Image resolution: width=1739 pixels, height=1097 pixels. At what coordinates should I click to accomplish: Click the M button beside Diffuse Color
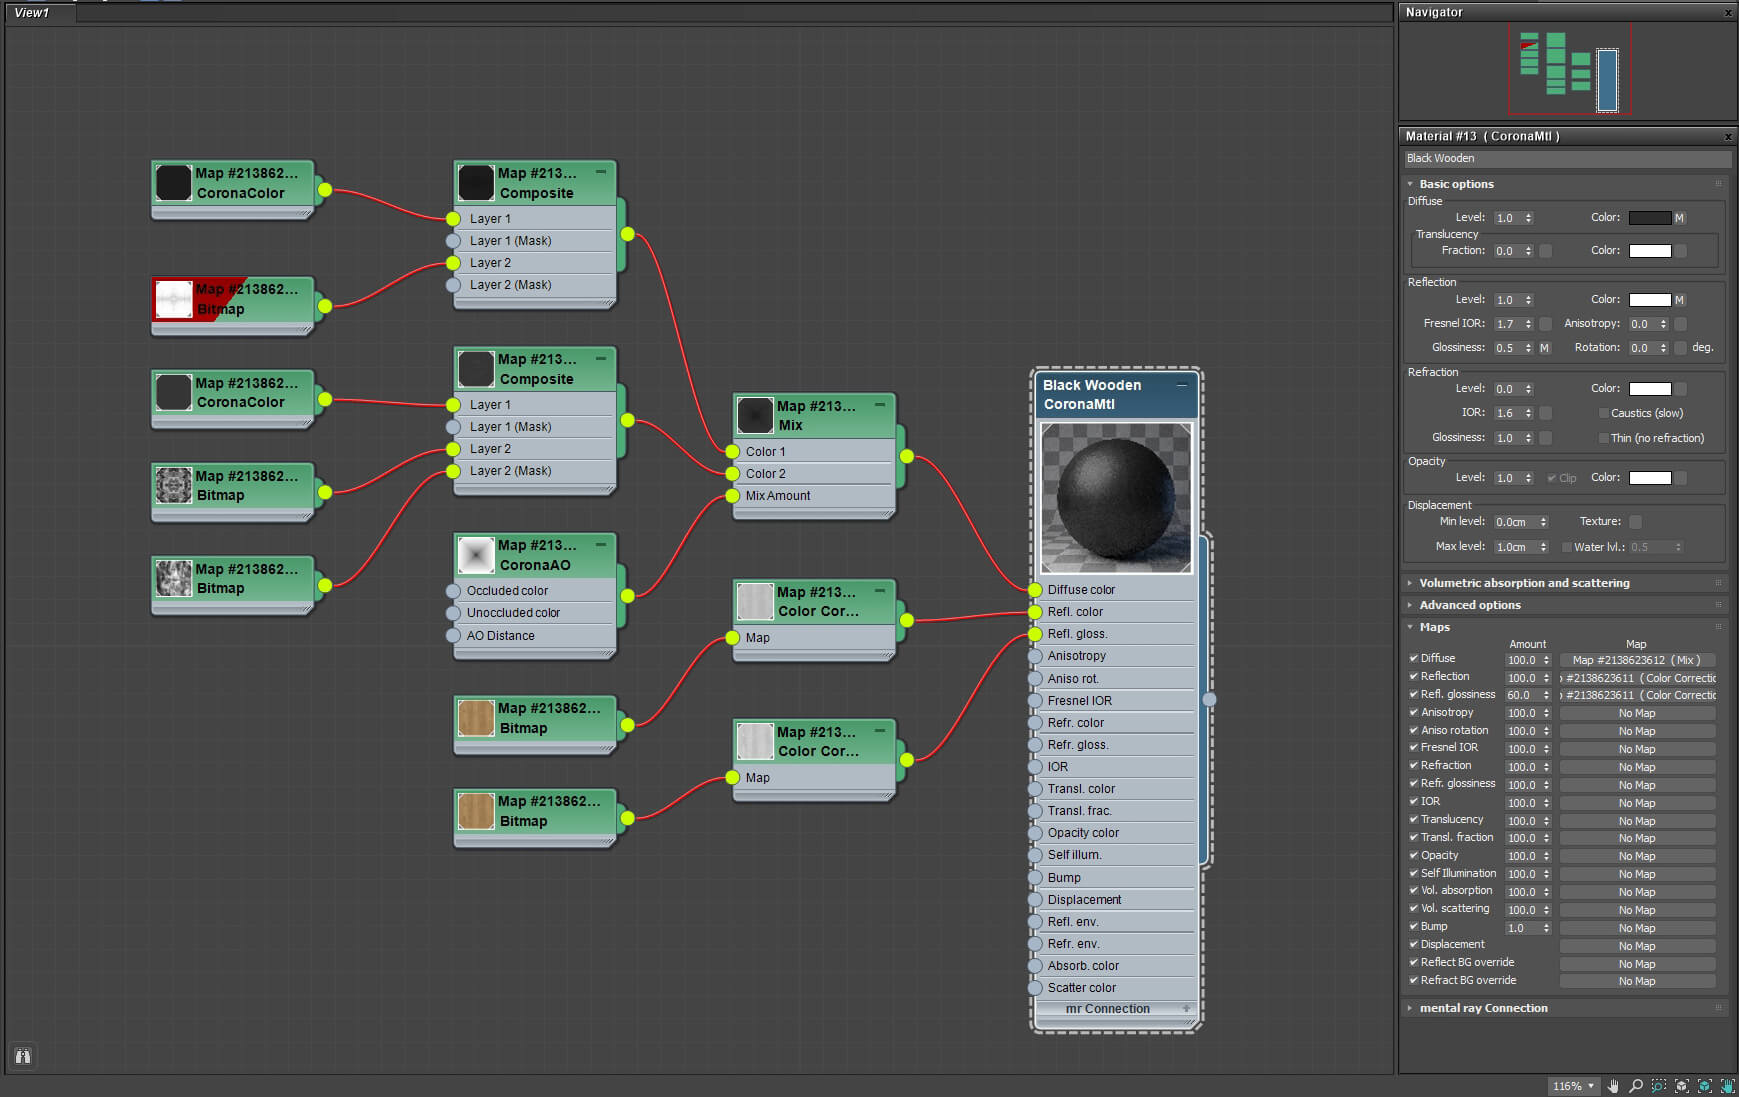click(x=1680, y=218)
